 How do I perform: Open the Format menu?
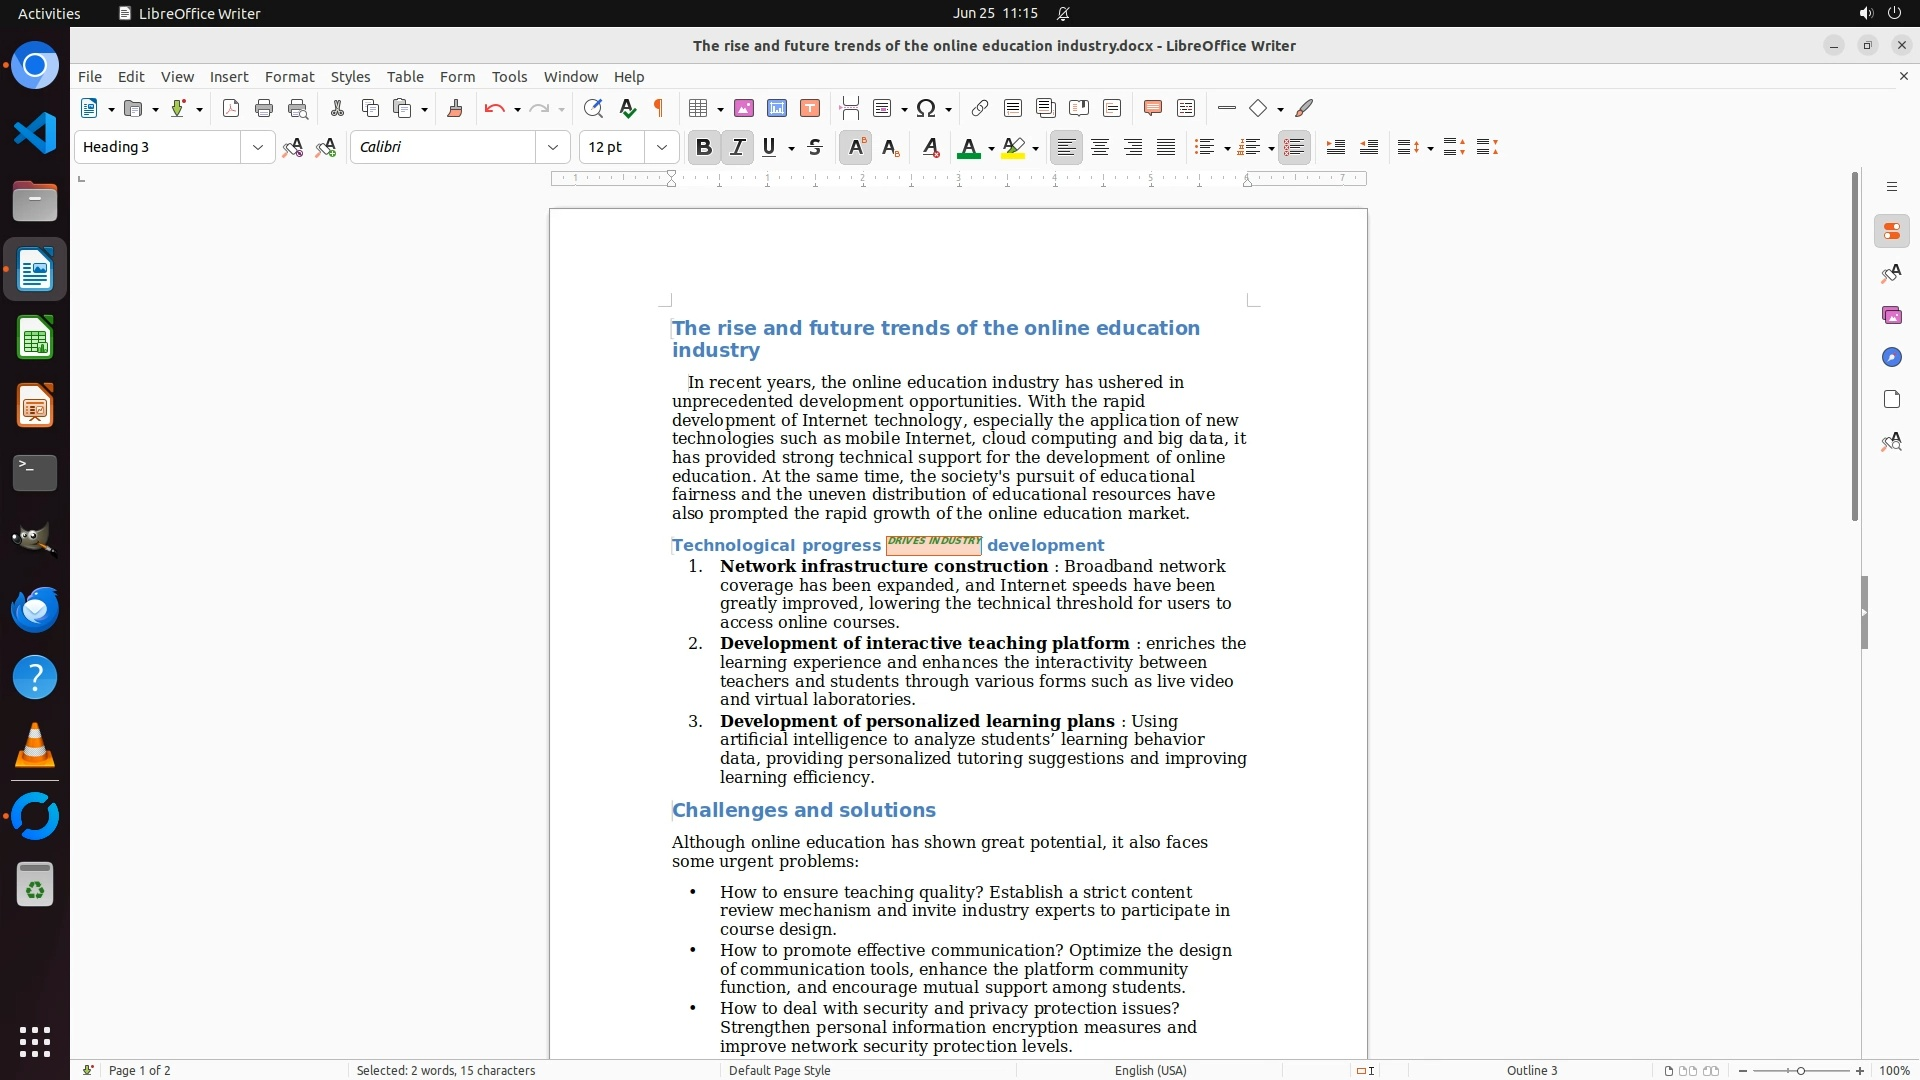coord(289,76)
